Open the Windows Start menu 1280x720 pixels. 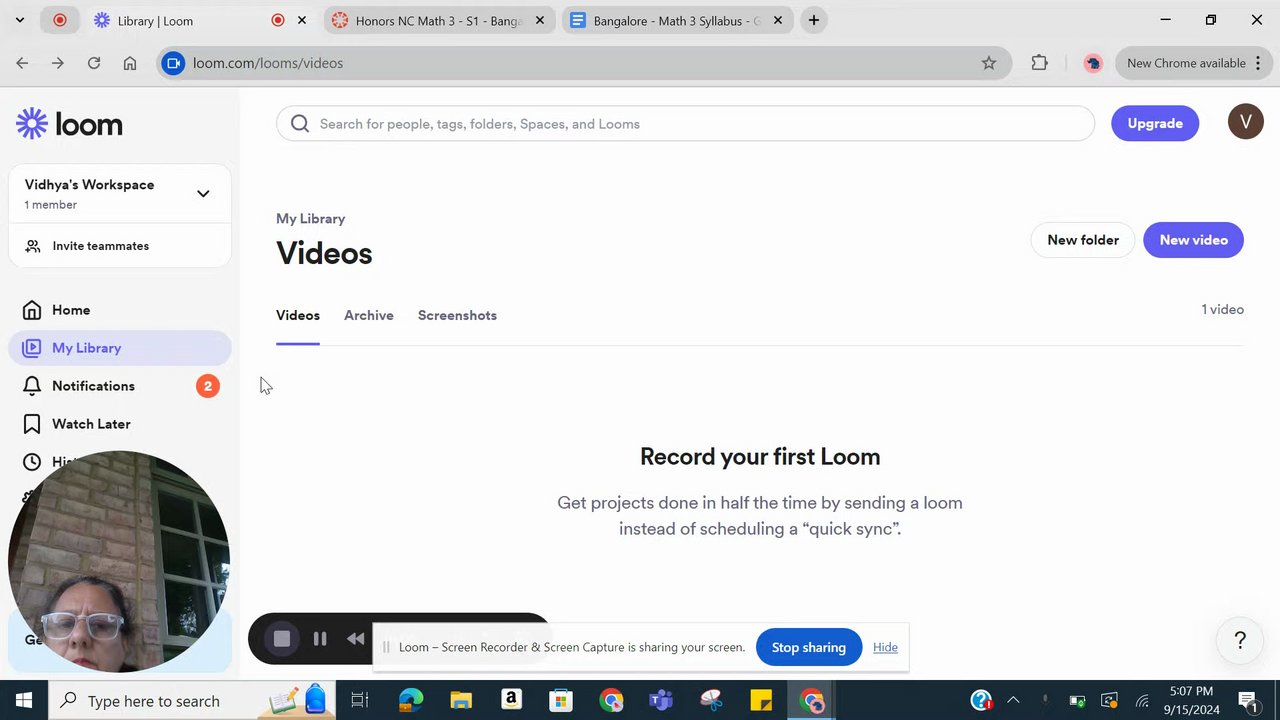24,701
